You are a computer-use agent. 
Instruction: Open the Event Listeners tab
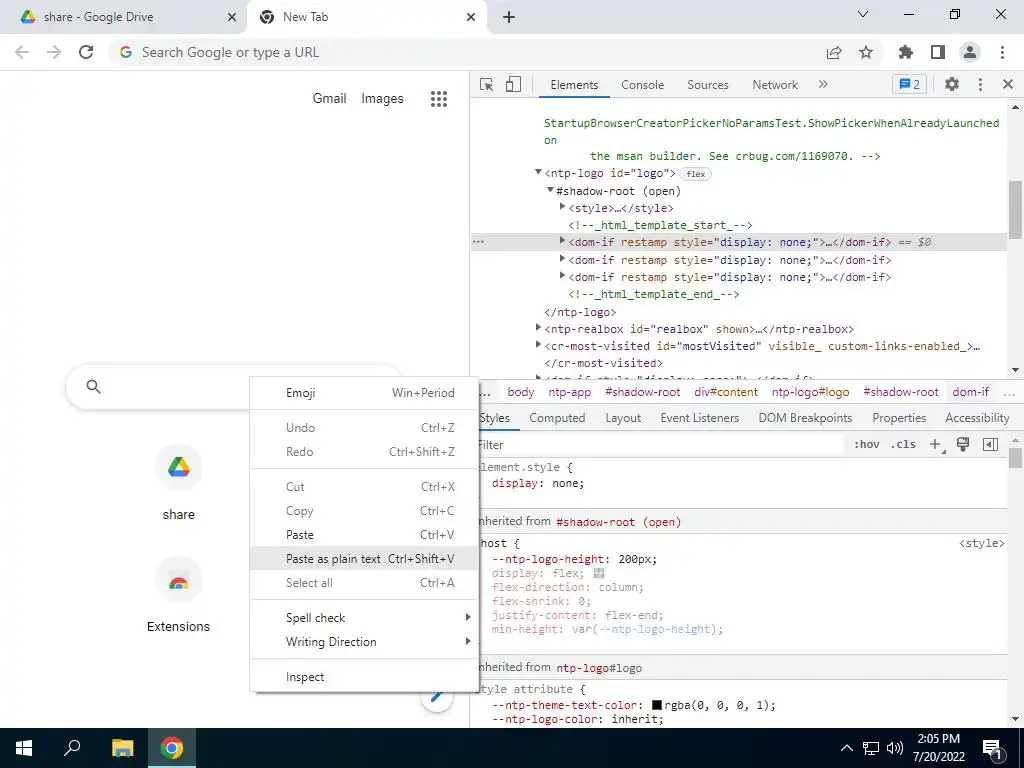[699, 418]
